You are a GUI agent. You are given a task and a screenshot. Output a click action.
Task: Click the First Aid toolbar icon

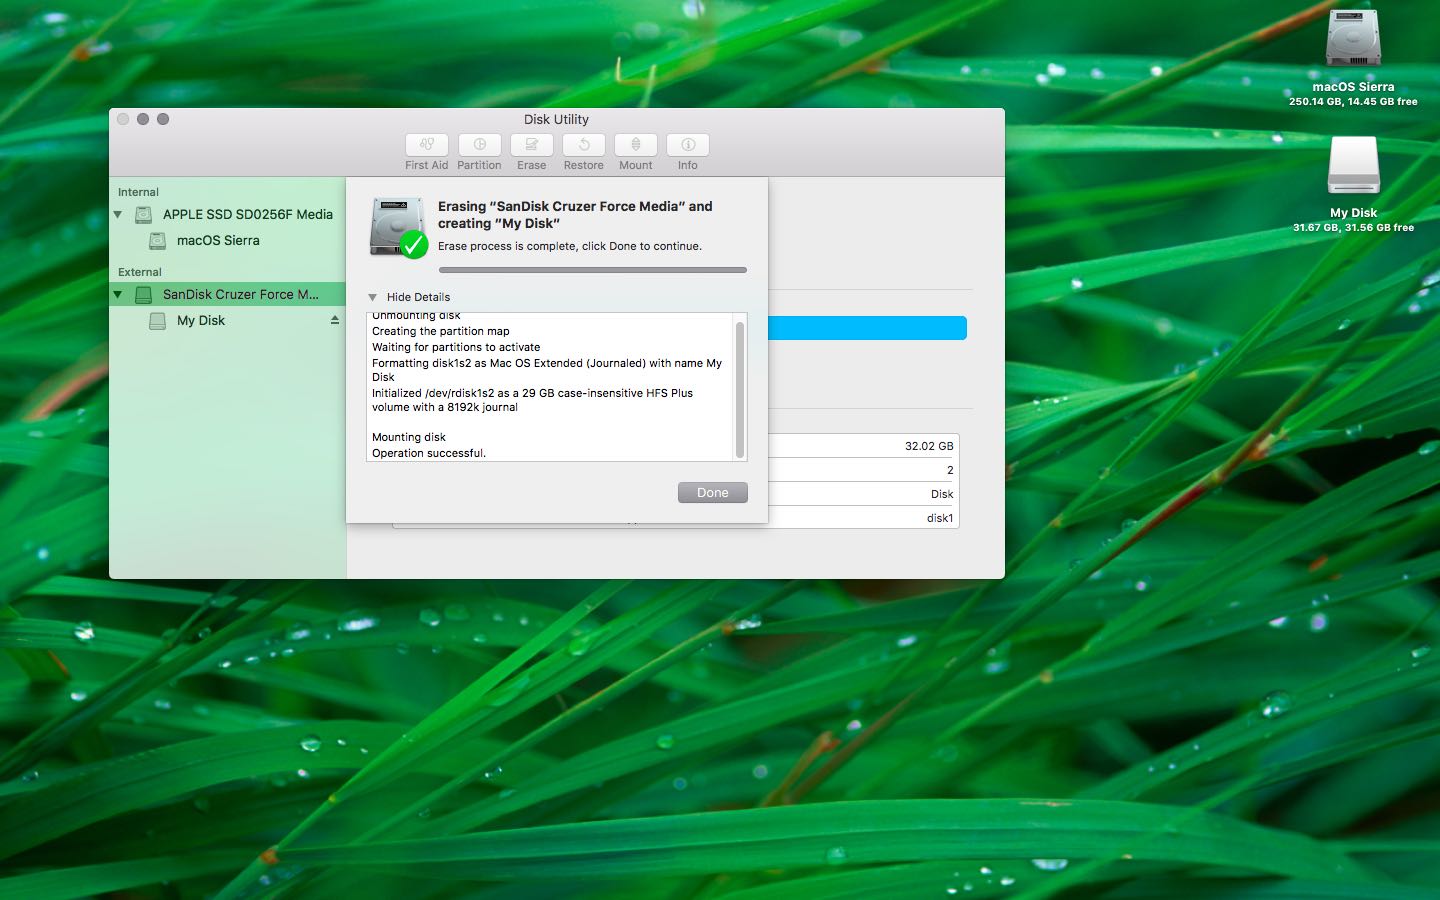(x=427, y=145)
